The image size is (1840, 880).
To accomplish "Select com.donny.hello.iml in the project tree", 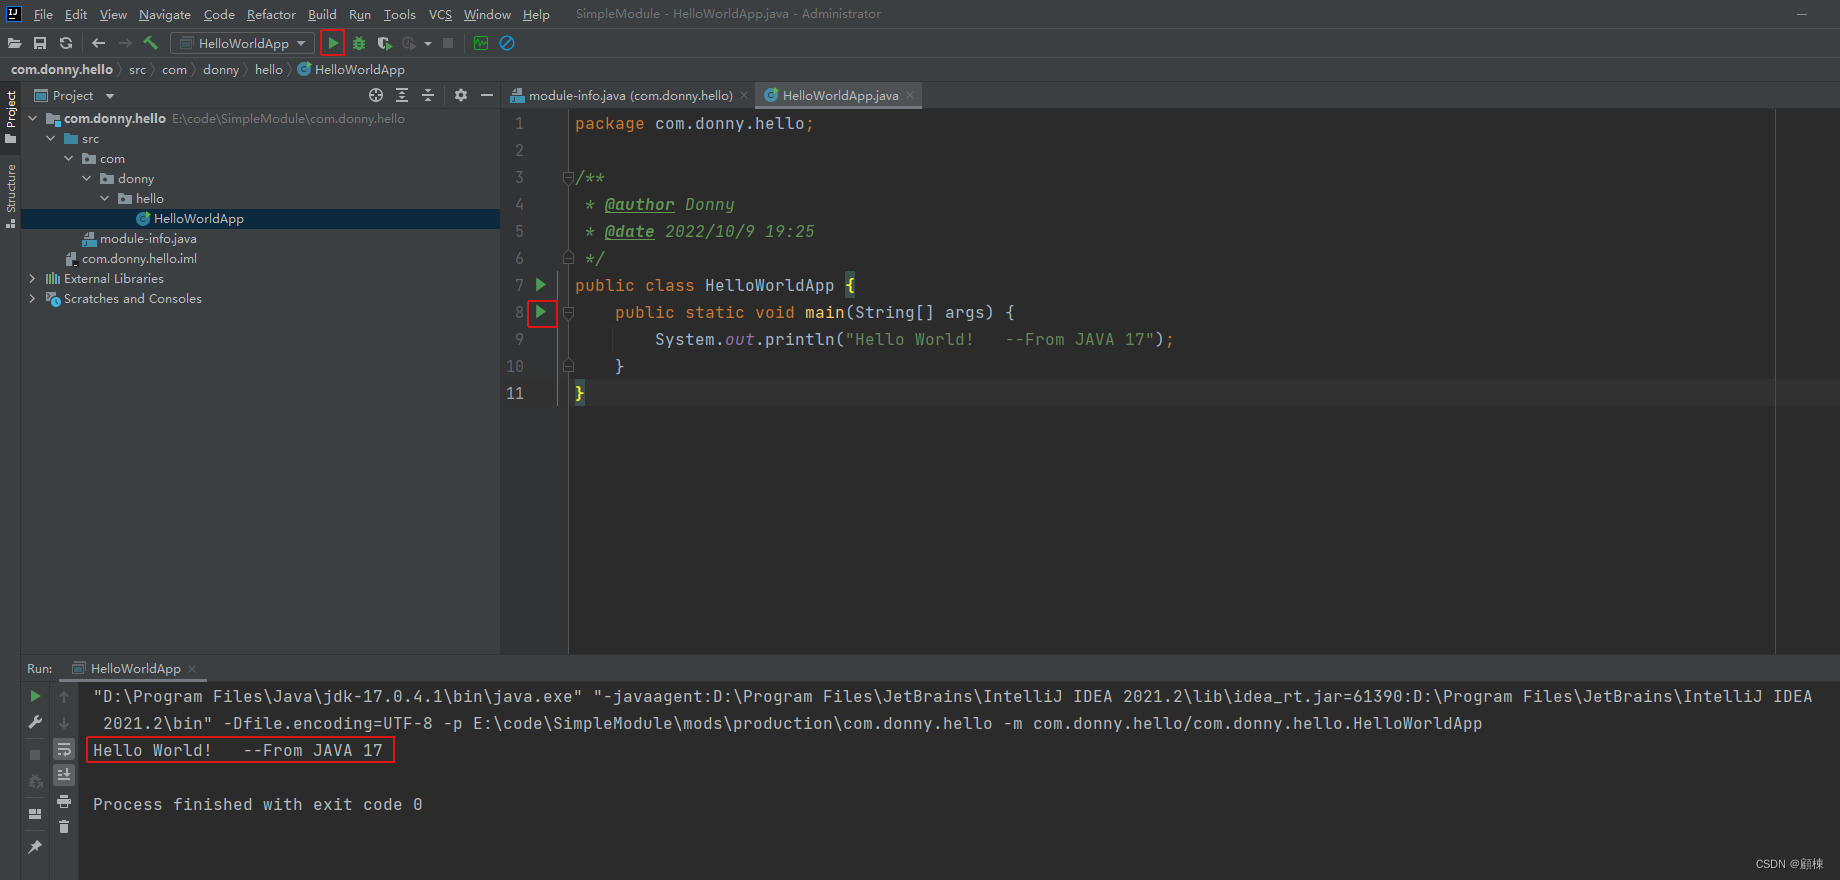I will [x=139, y=258].
